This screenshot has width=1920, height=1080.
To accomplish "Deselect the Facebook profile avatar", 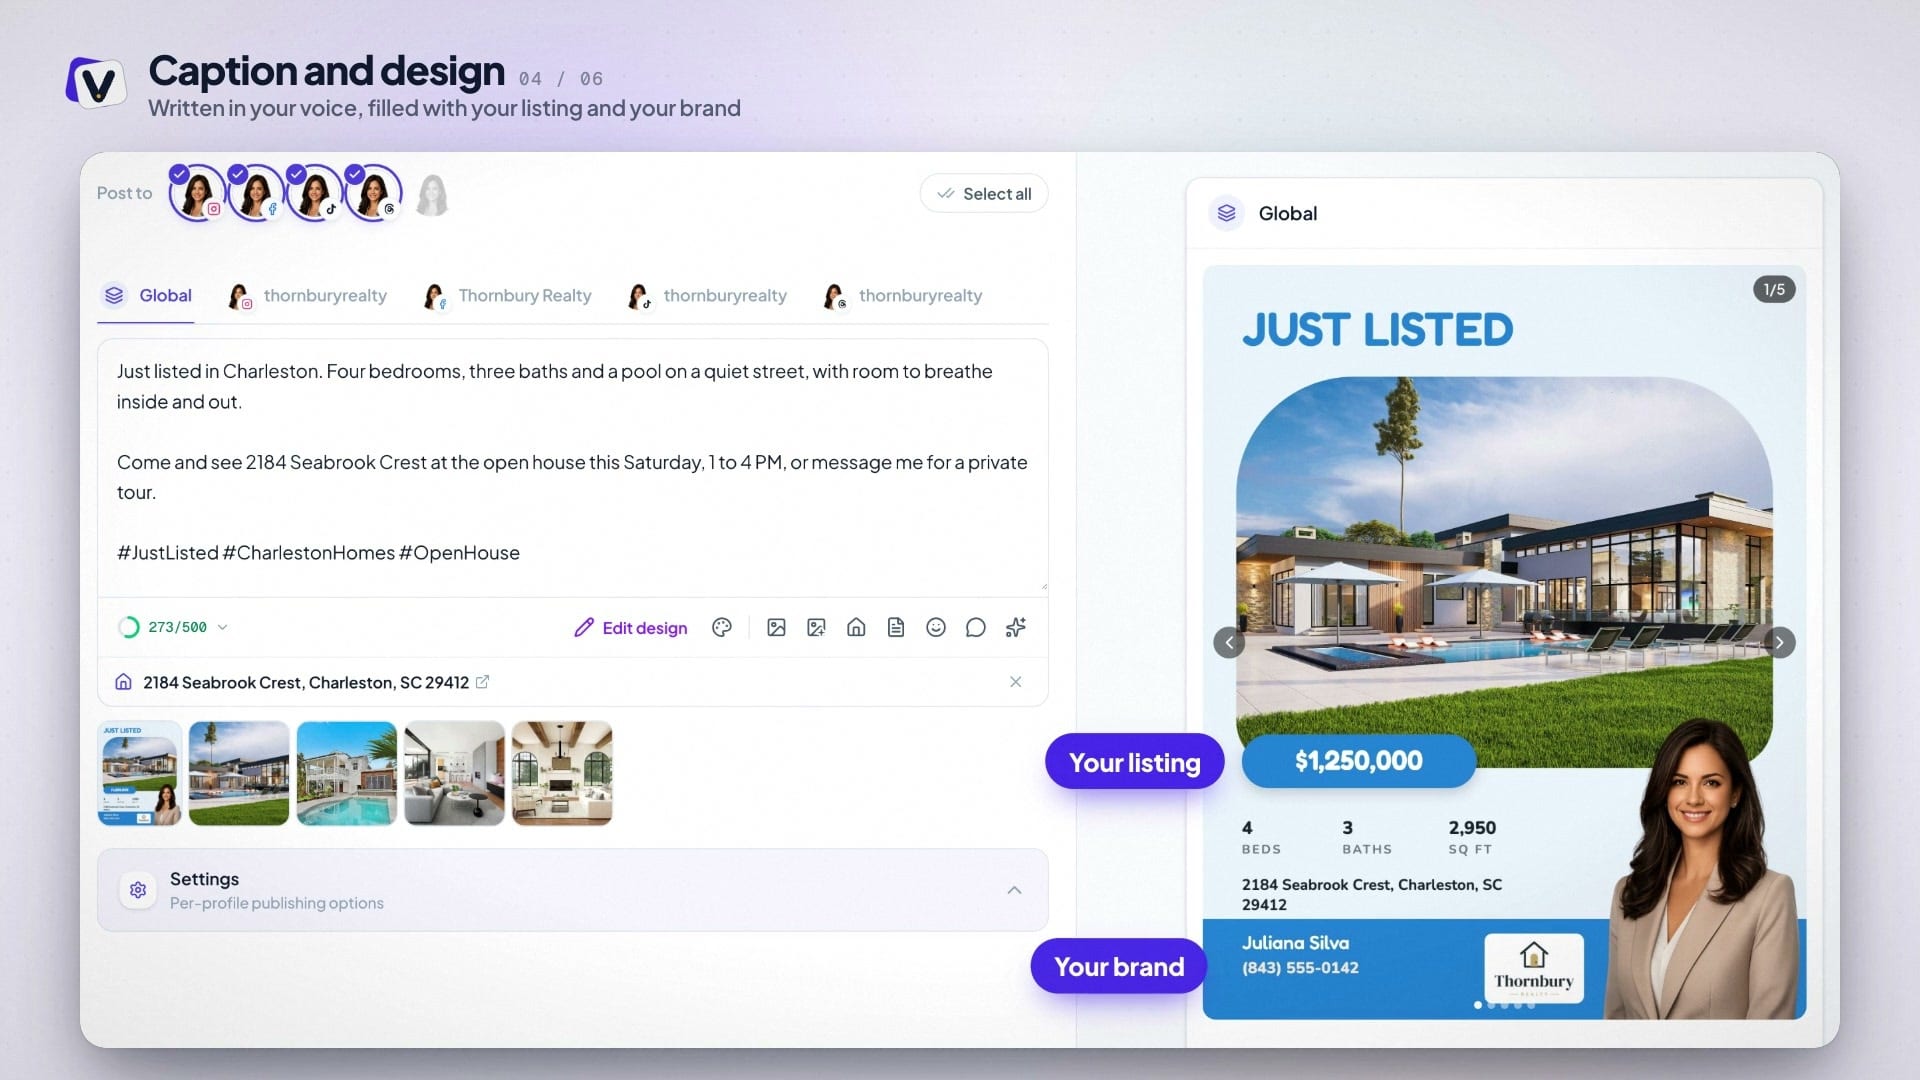I will [x=256, y=193].
